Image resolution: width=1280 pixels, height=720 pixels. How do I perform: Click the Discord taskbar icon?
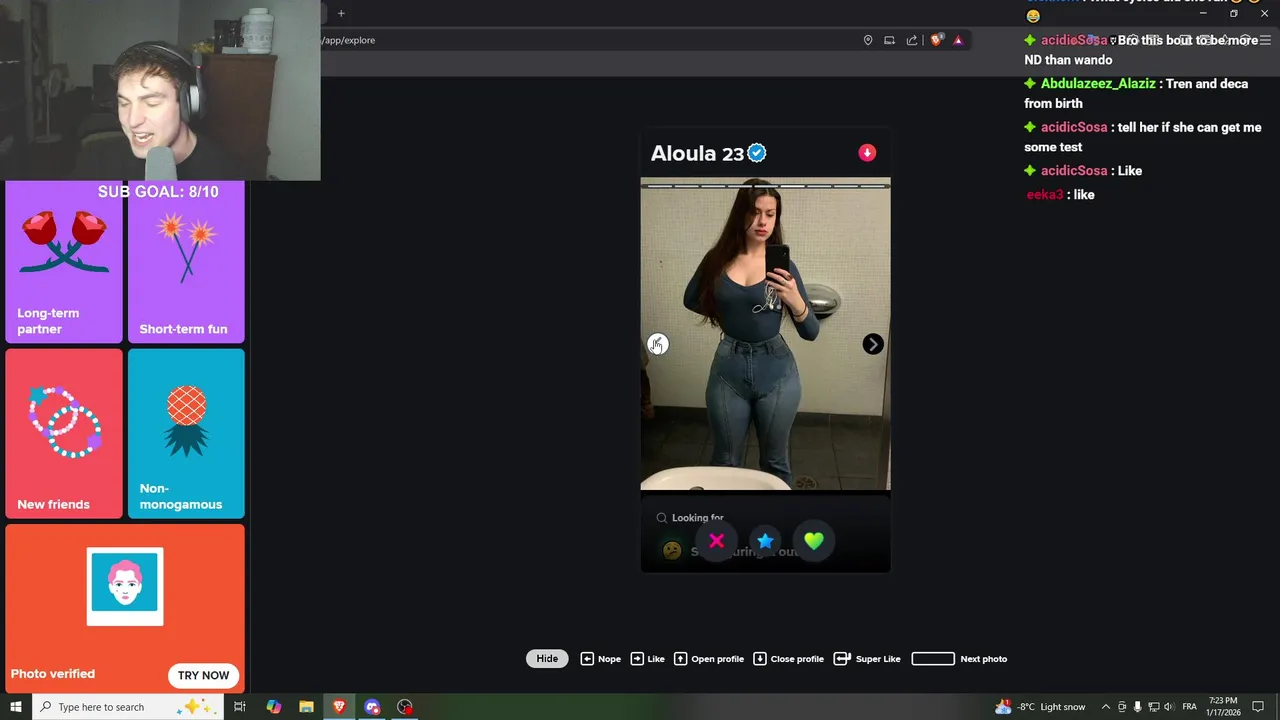pyautogui.click(x=372, y=707)
